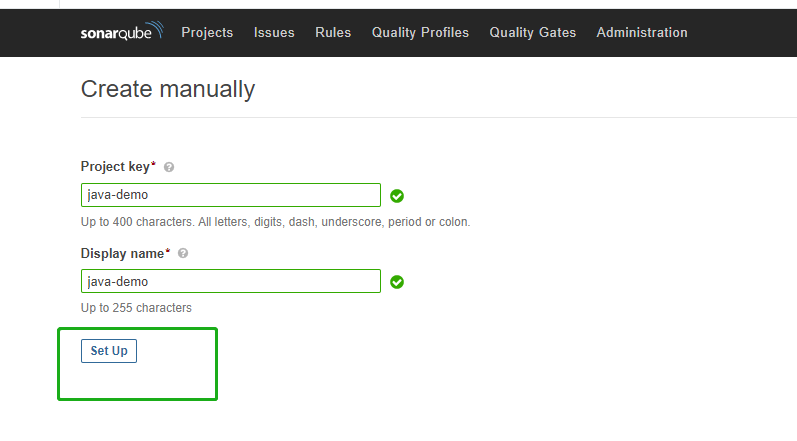The width and height of the screenshot is (797, 441).
Task: Open the Administration menu
Action: point(642,33)
